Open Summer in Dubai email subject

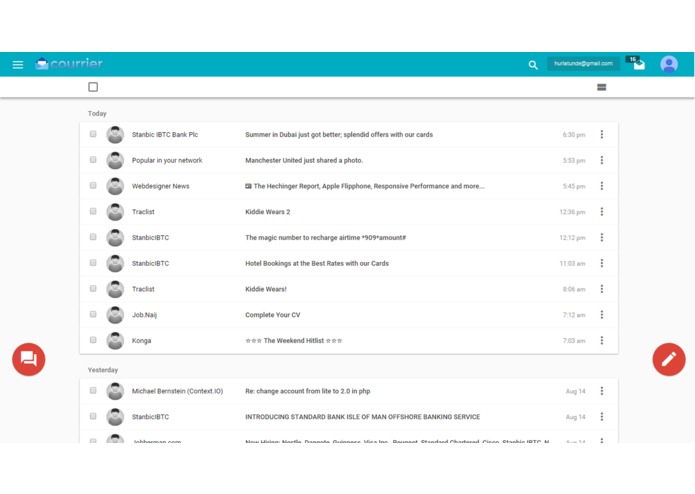(x=339, y=135)
